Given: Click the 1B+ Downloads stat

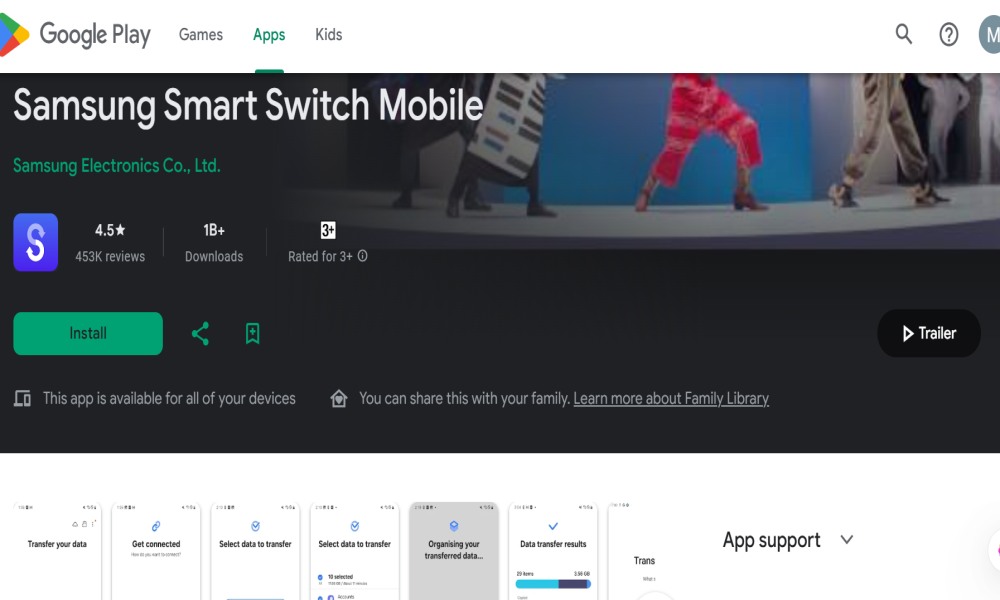Looking at the screenshot, I should point(214,243).
